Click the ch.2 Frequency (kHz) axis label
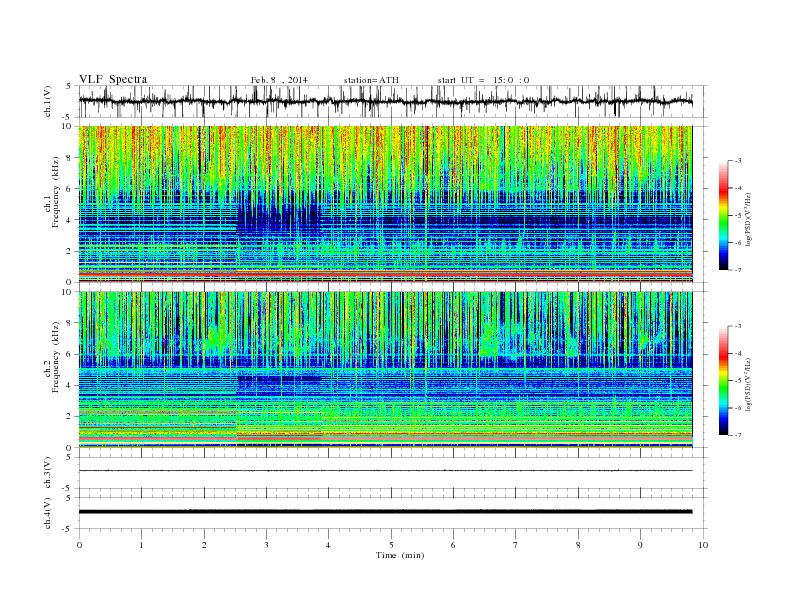 click(x=52, y=357)
